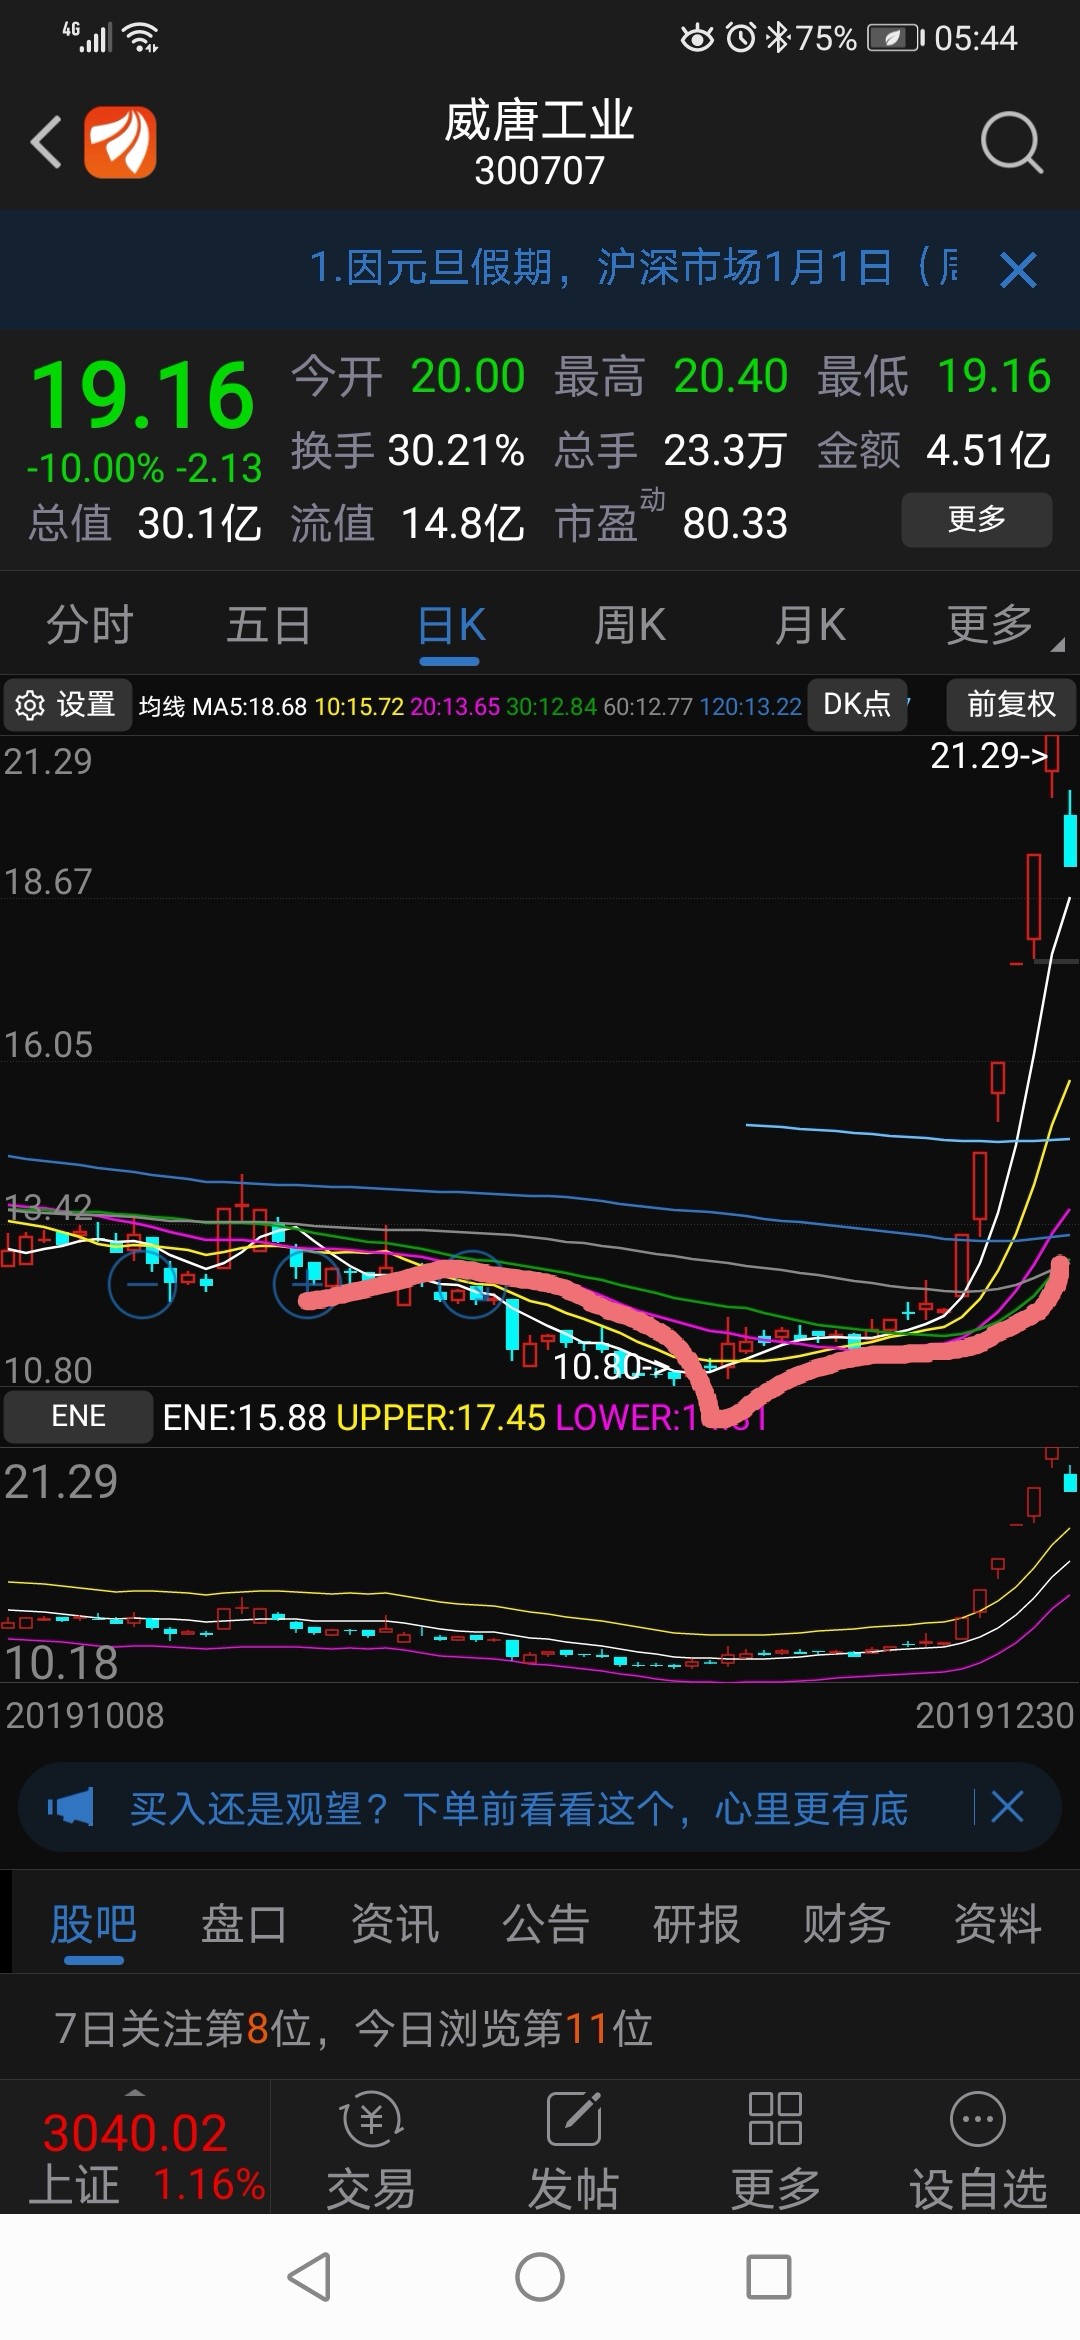Tap the 20191008 start date label

tap(85, 1715)
